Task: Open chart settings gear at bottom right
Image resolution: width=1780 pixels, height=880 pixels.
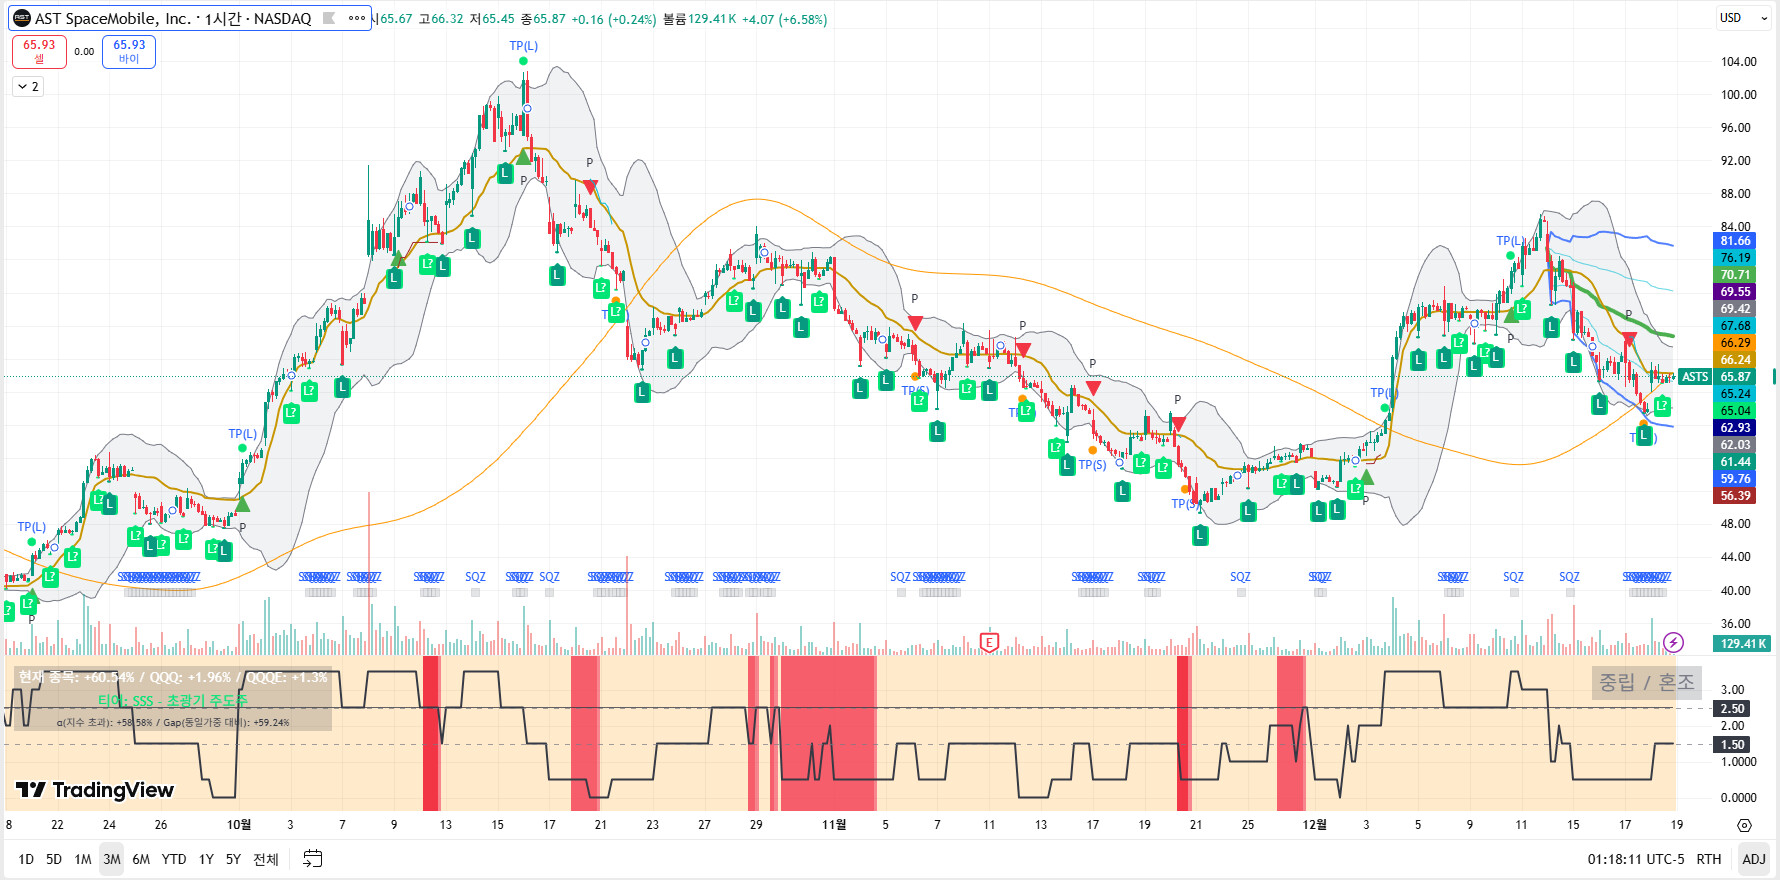Action: 1744,825
